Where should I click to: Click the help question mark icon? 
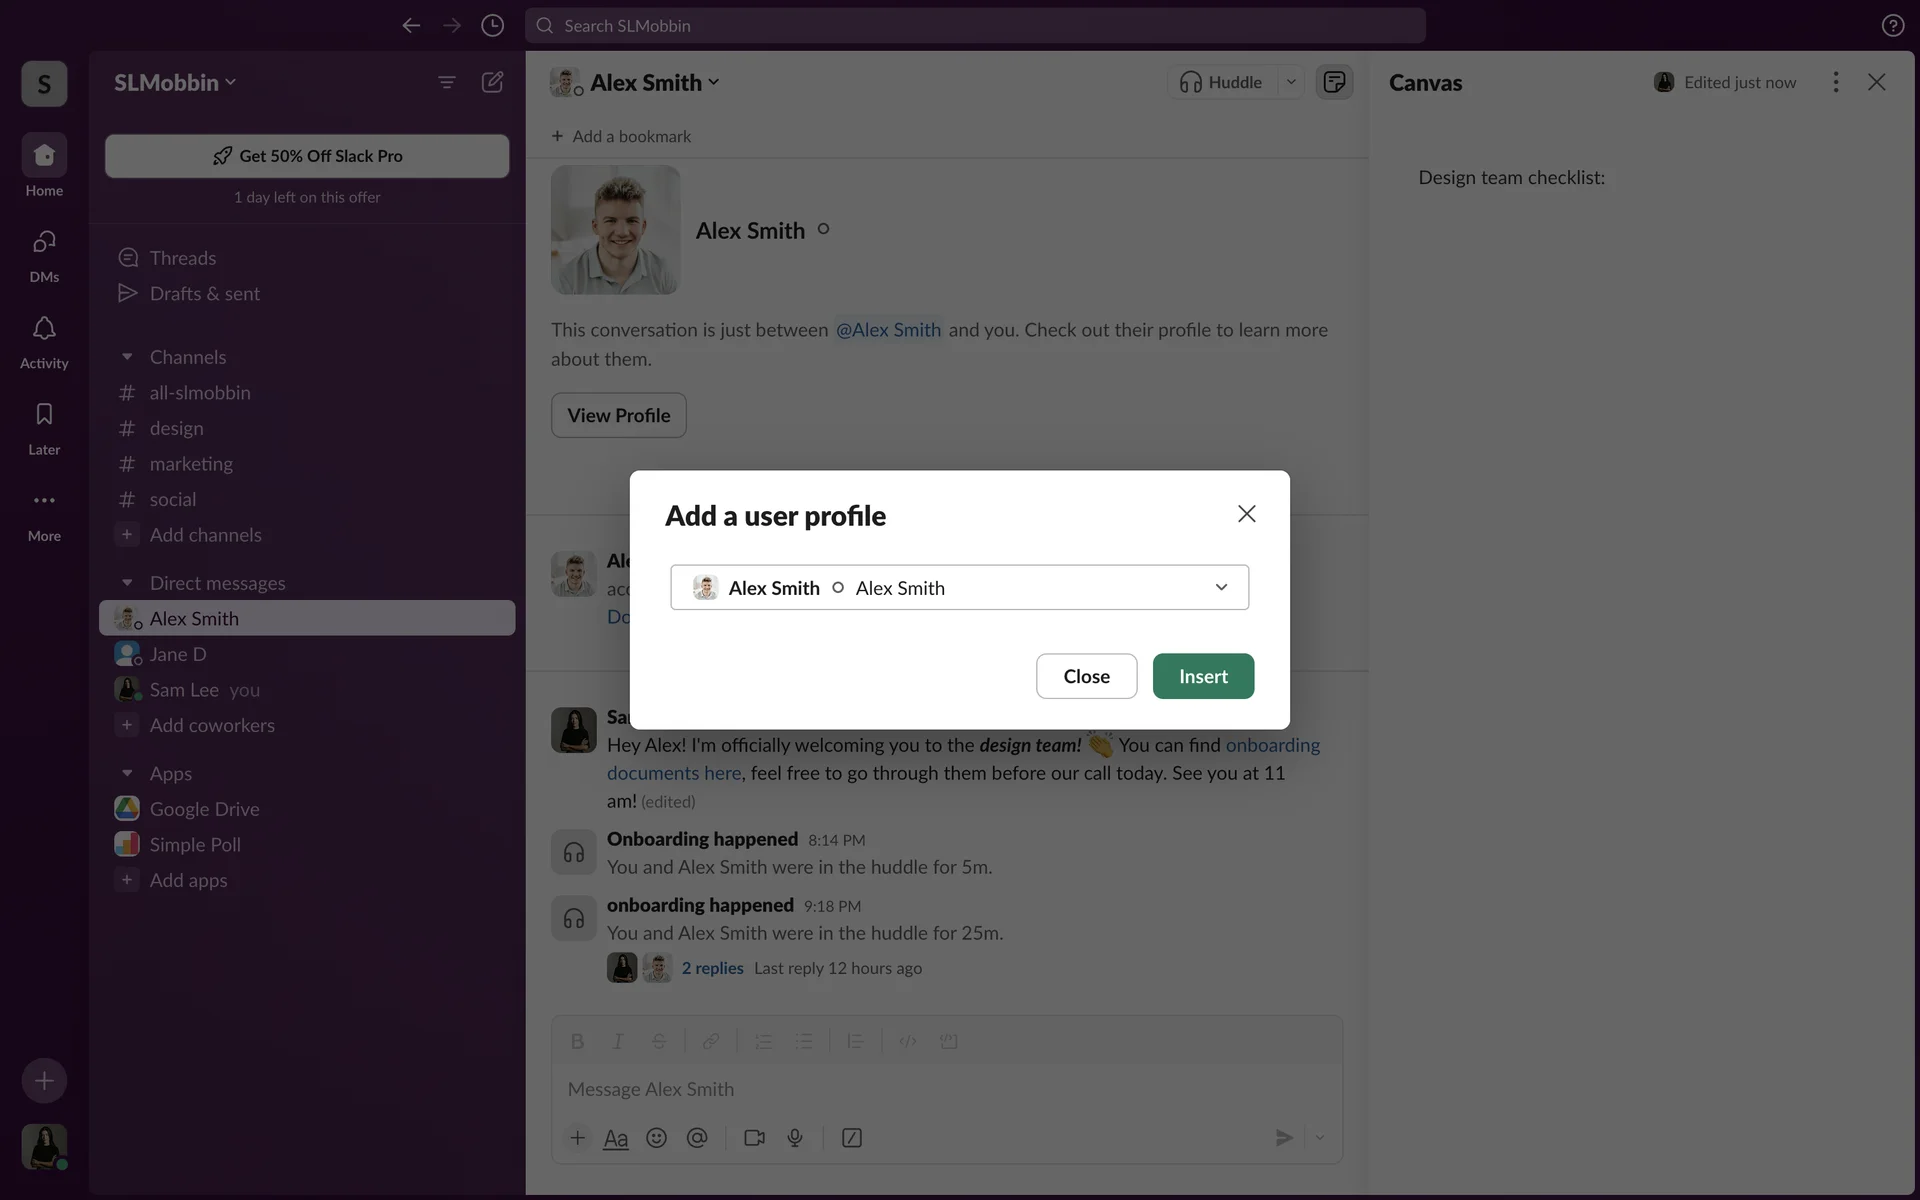pos(1892,26)
